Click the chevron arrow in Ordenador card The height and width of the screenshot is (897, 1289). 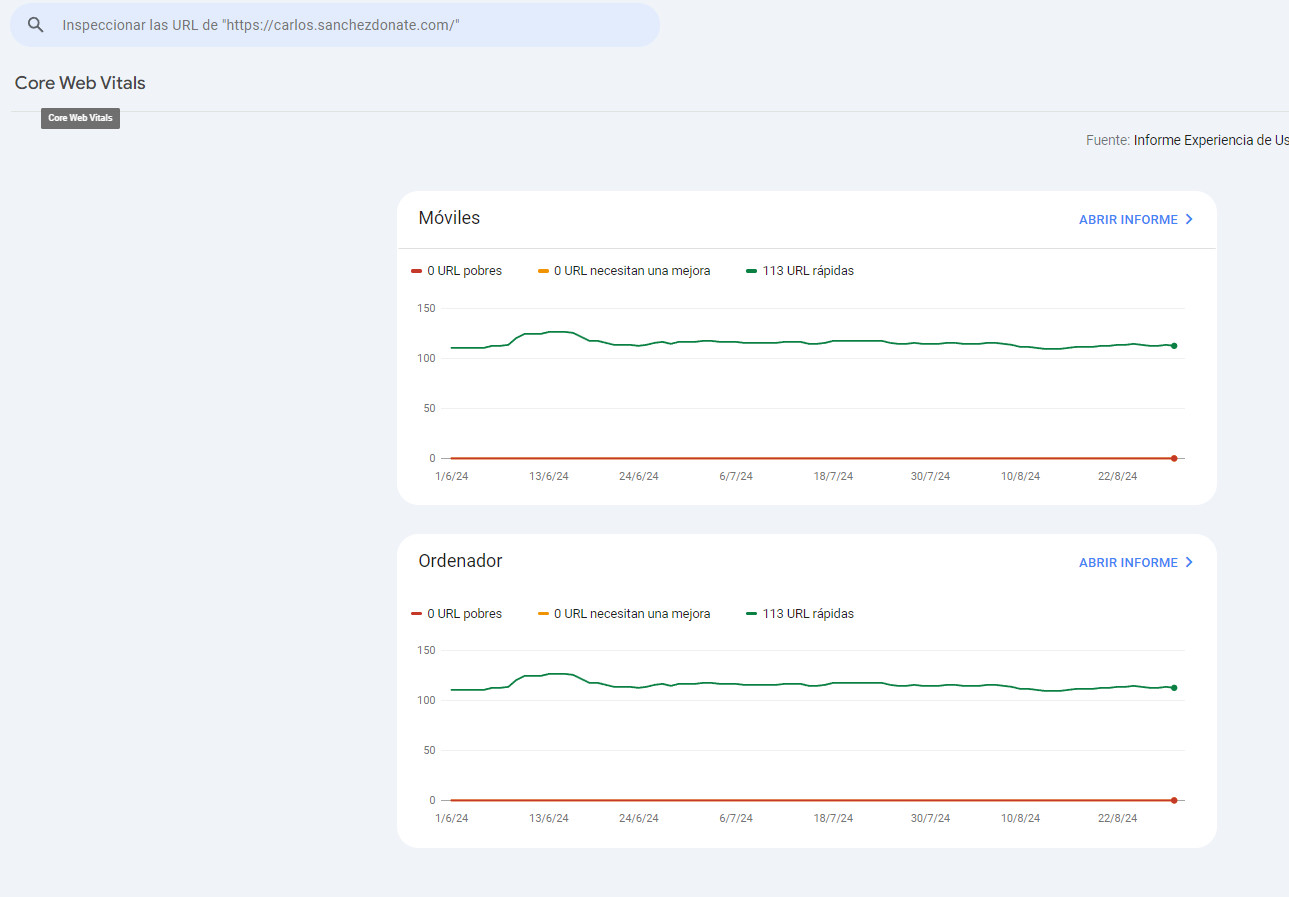1189,563
